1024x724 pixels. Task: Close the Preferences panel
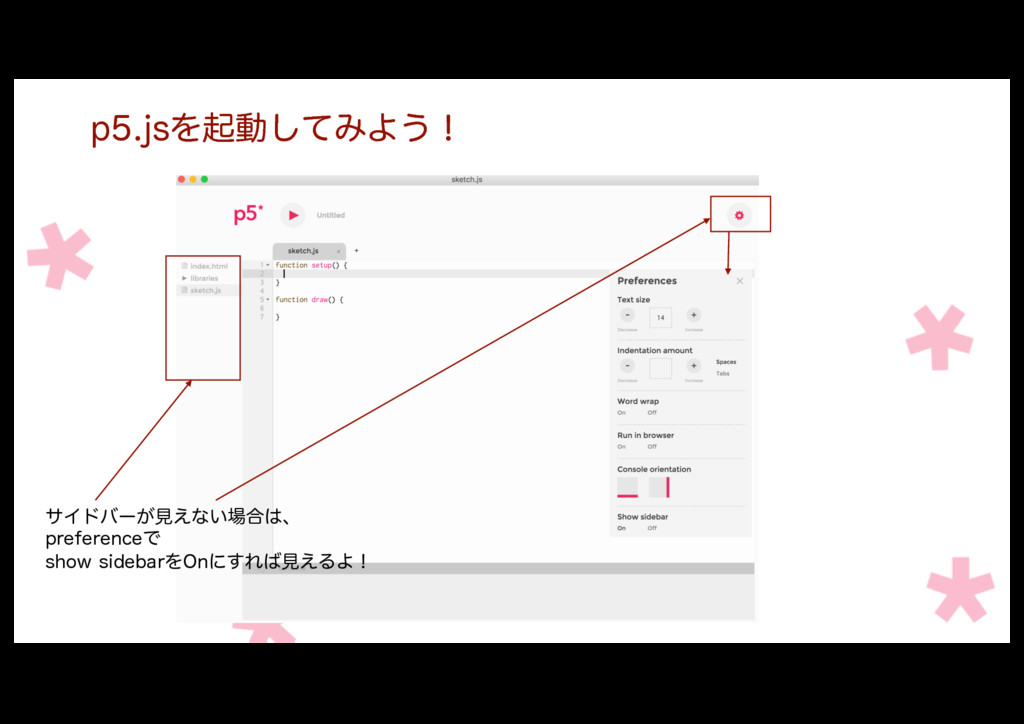[x=739, y=281]
